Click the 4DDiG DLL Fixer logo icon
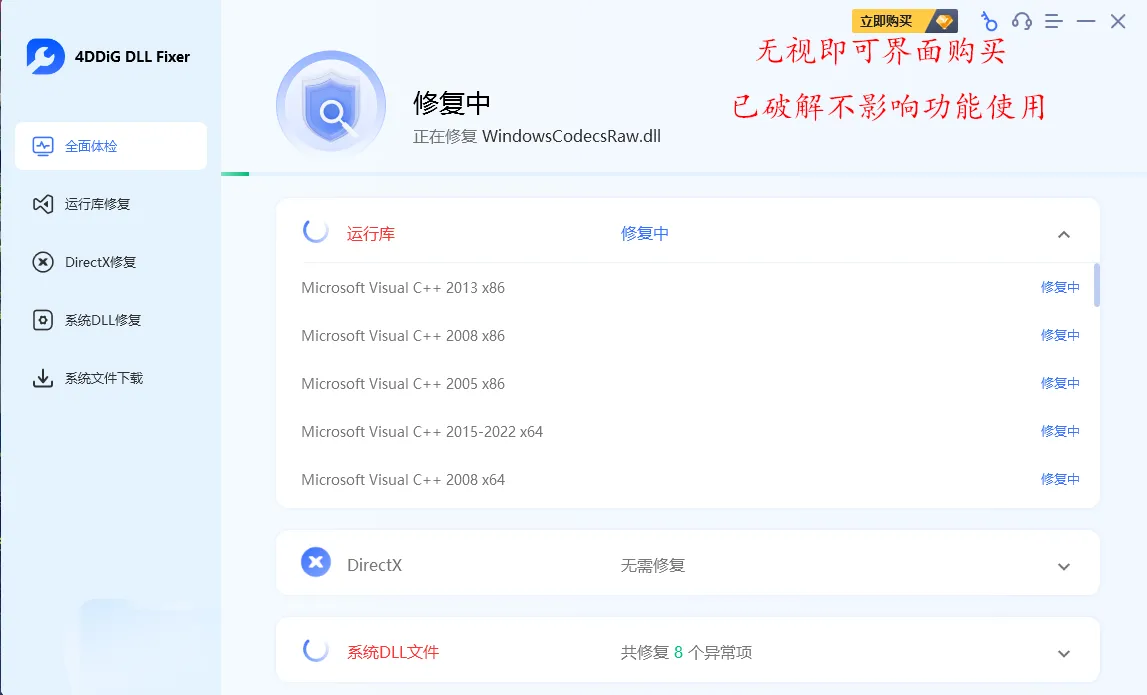 (x=45, y=56)
